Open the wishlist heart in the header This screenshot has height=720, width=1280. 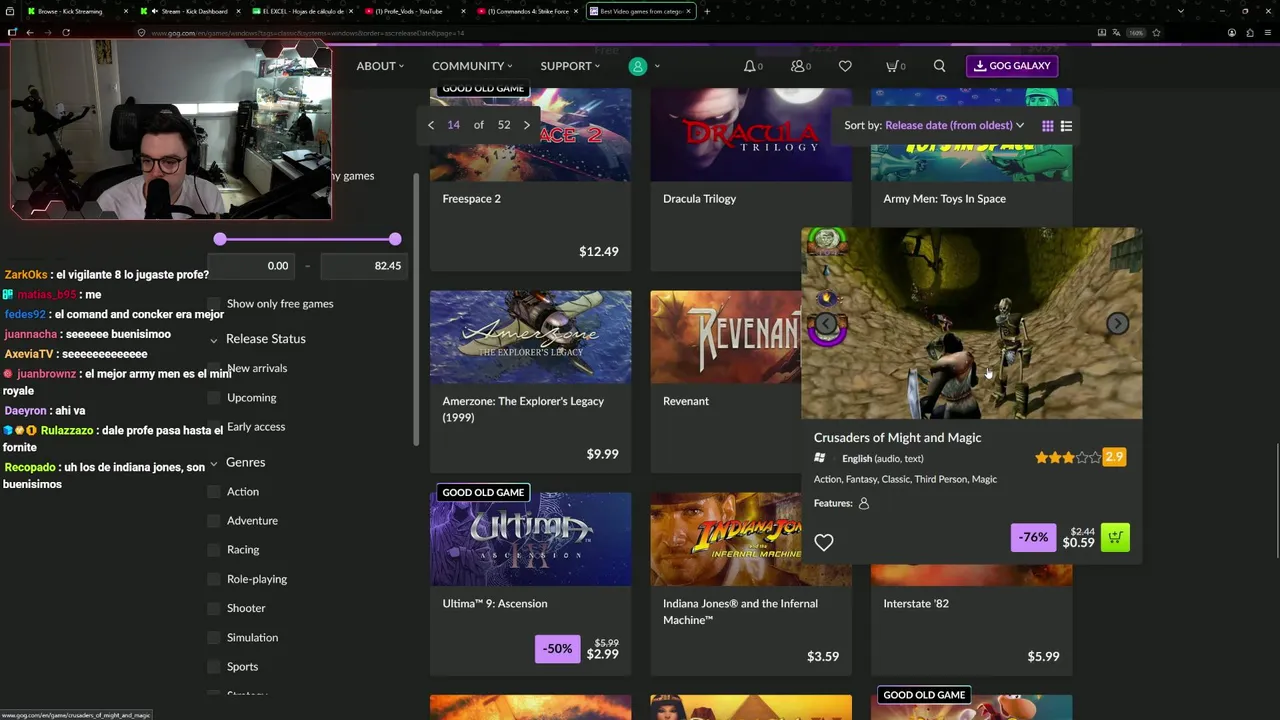pyautogui.click(x=845, y=66)
